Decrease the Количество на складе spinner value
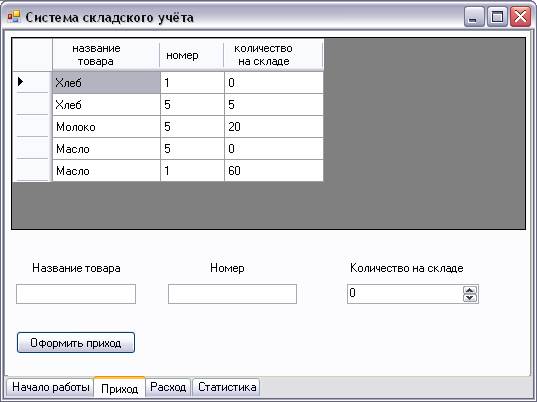Image resolution: width=537 pixels, height=402 pixels. pos(470,298)
